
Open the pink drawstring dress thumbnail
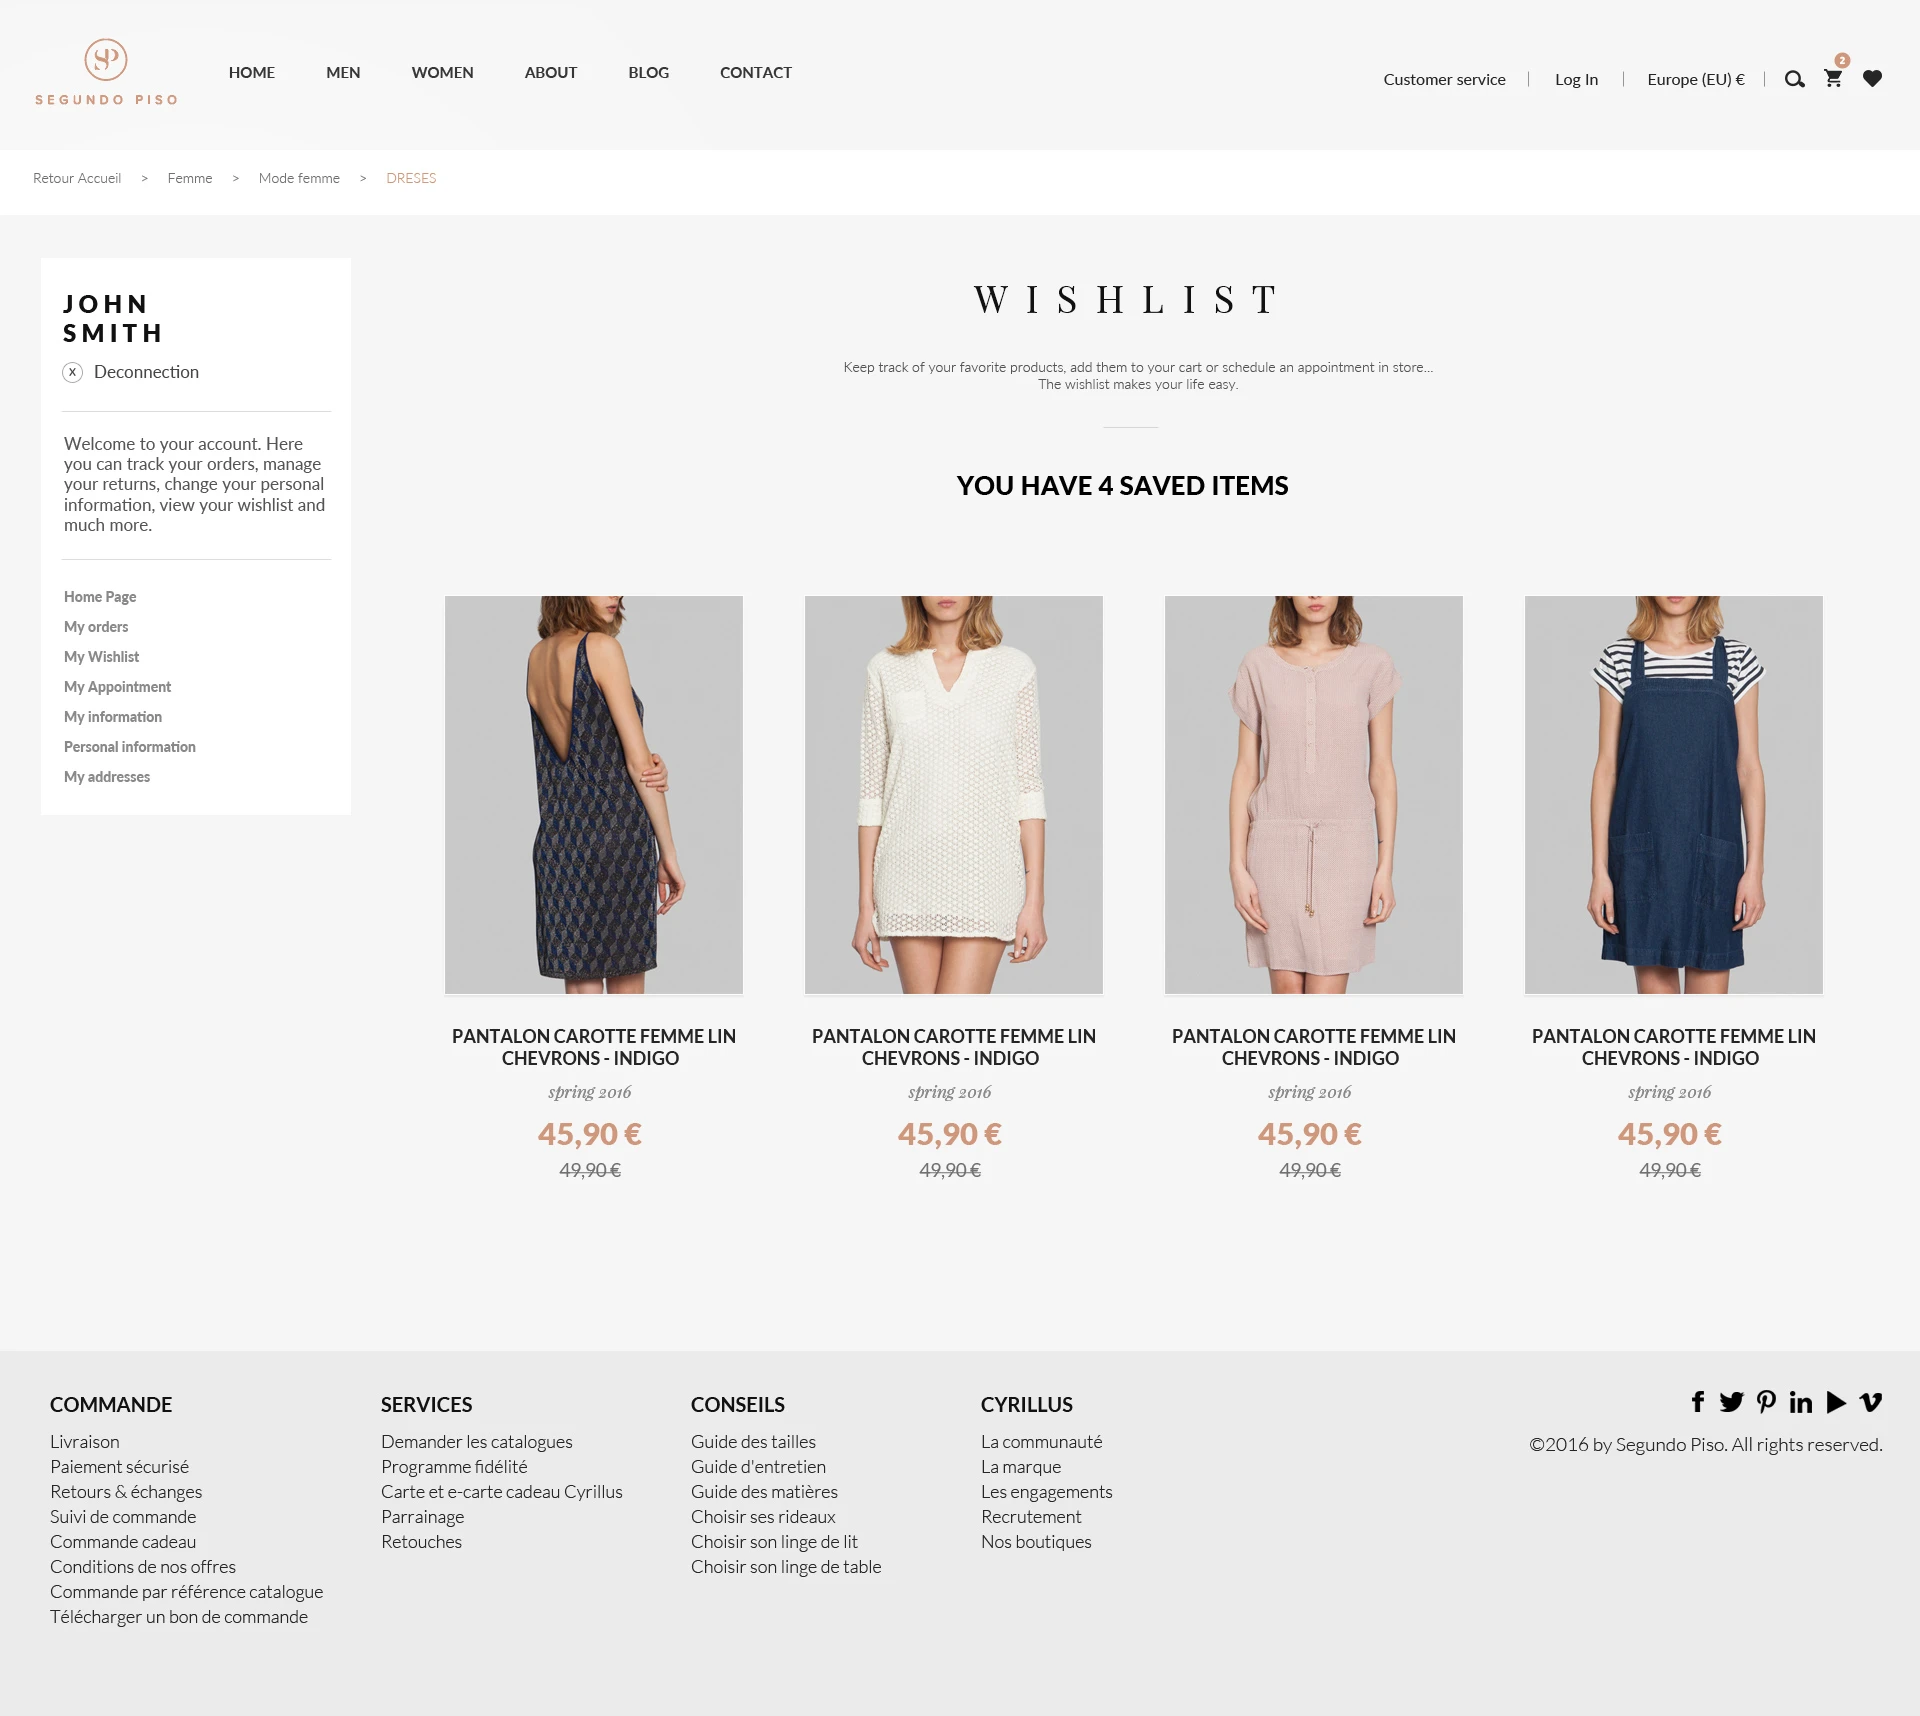pos(1314,795)
